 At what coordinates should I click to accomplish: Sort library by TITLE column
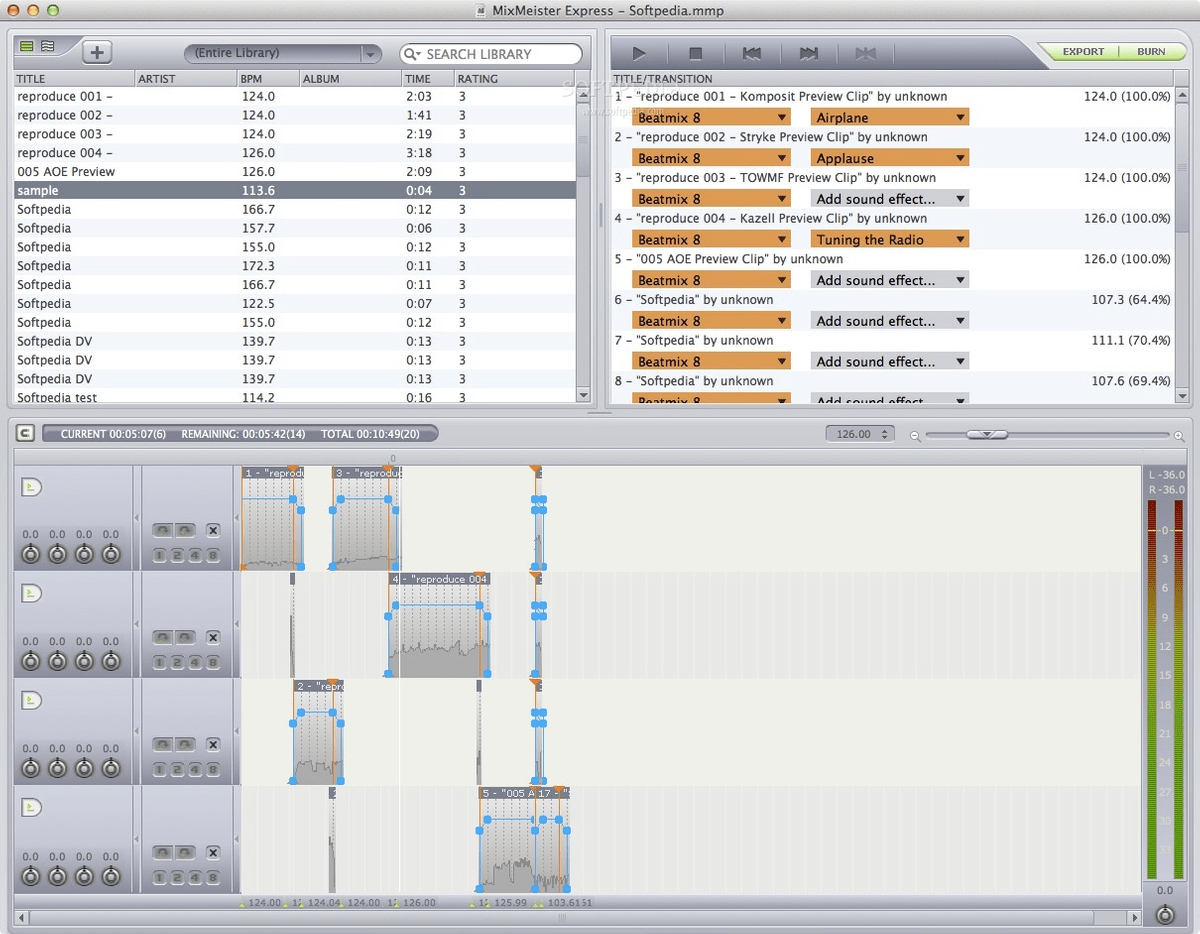coord(75,78)
